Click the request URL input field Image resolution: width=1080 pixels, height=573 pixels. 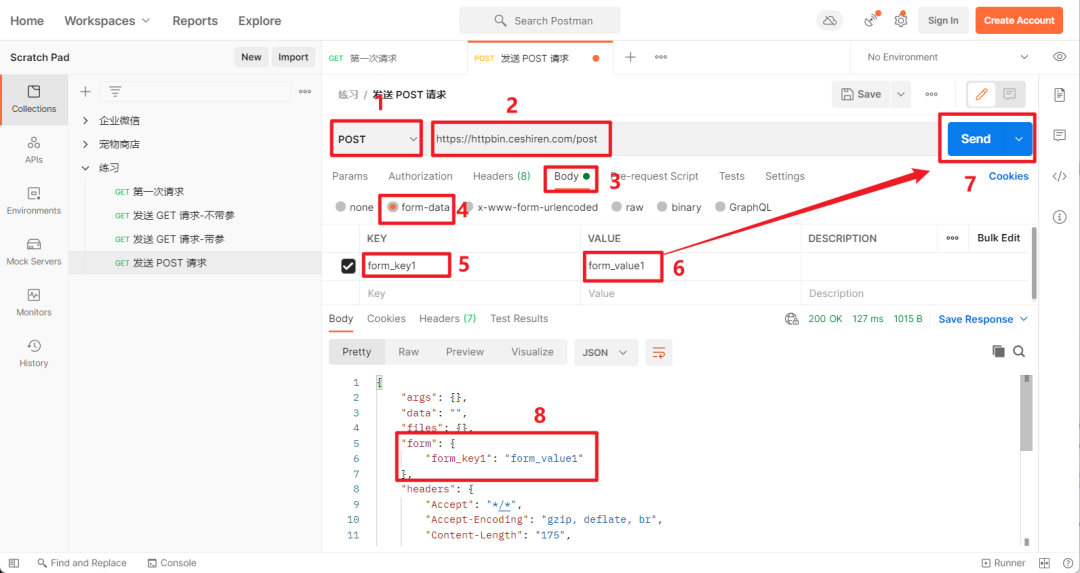coord(682,139)
